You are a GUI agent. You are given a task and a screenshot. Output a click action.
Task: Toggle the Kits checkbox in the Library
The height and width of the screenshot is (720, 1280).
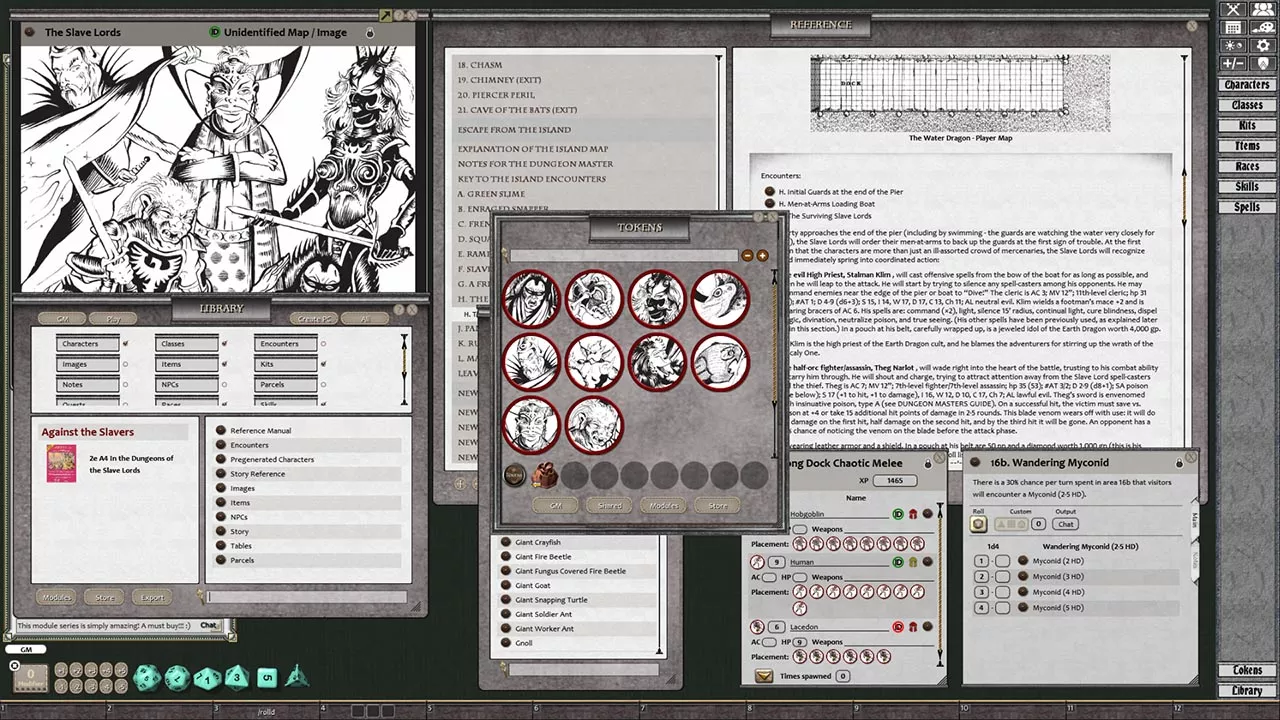point(323,364)
